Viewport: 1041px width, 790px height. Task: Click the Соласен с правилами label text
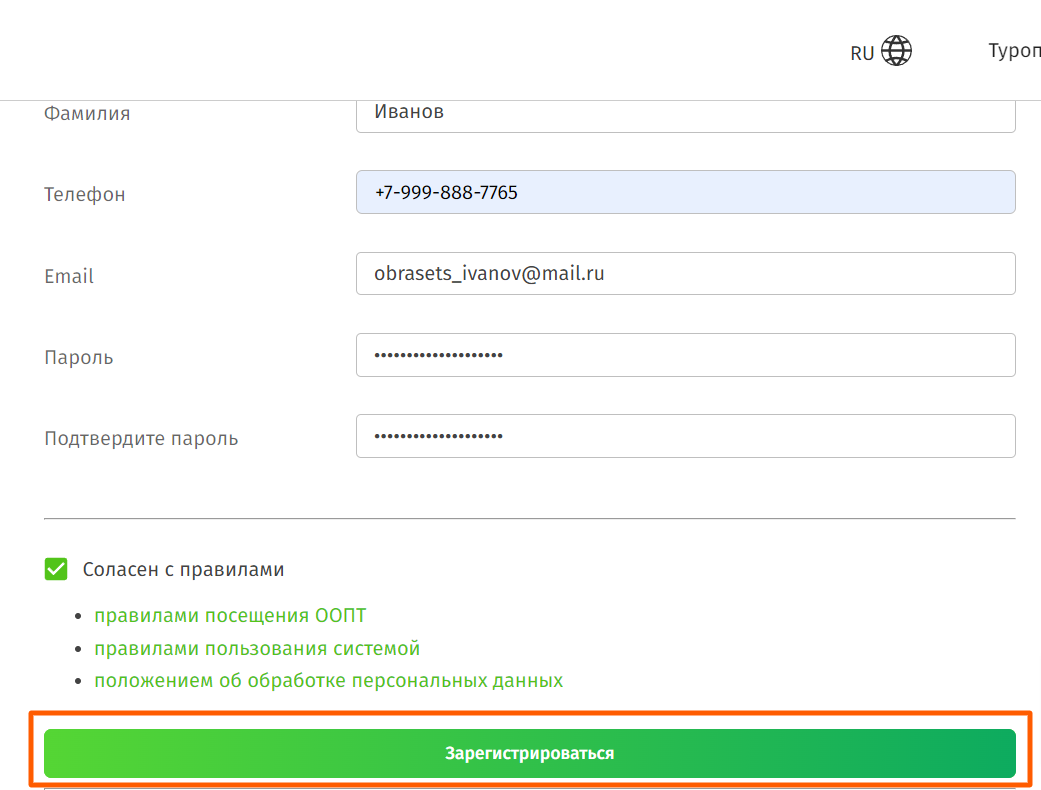coord(183,570)
